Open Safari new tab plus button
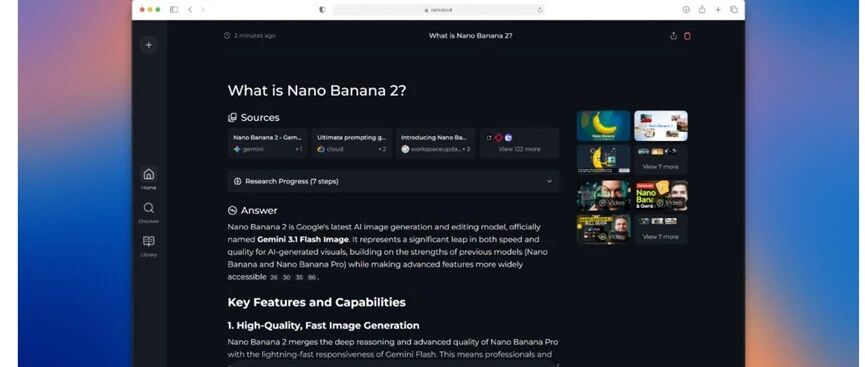The width and height of the screenshot is (865, 367). [x=718, y=9]
